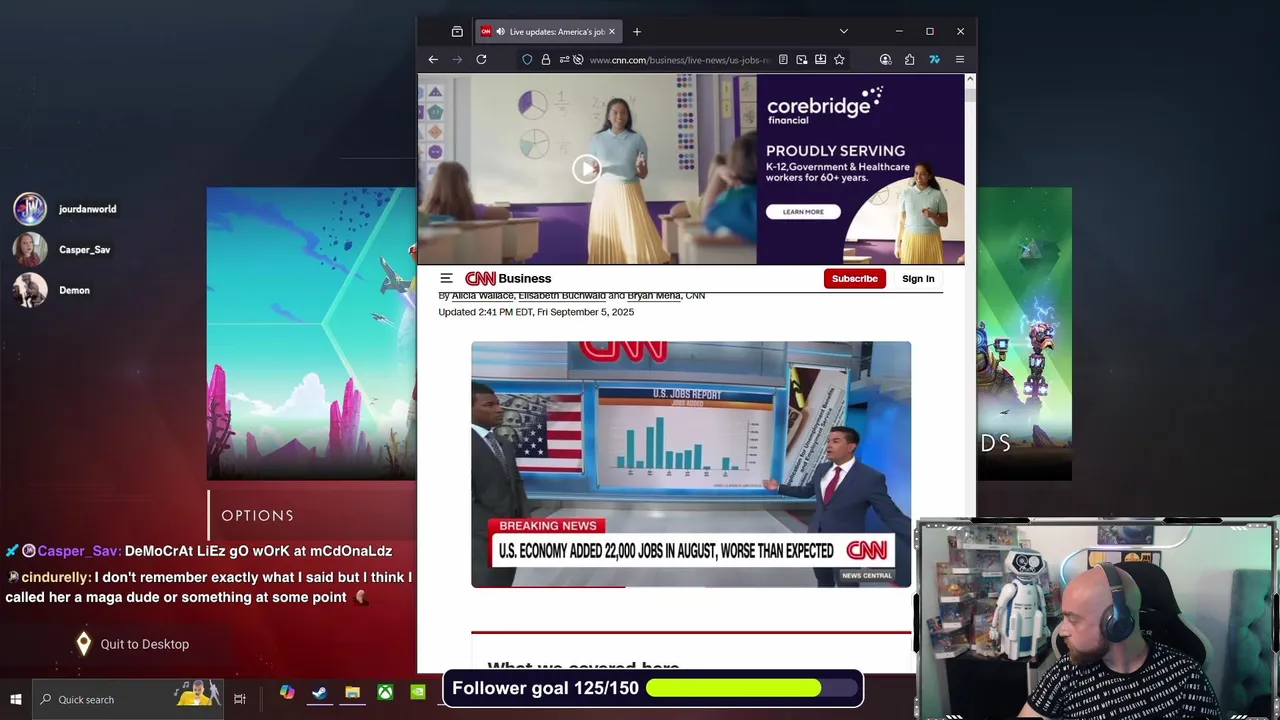Reload the CNN page
The height and width of the screenshot is (720, 1280).
pyautogui.click(x=481, y=60)
